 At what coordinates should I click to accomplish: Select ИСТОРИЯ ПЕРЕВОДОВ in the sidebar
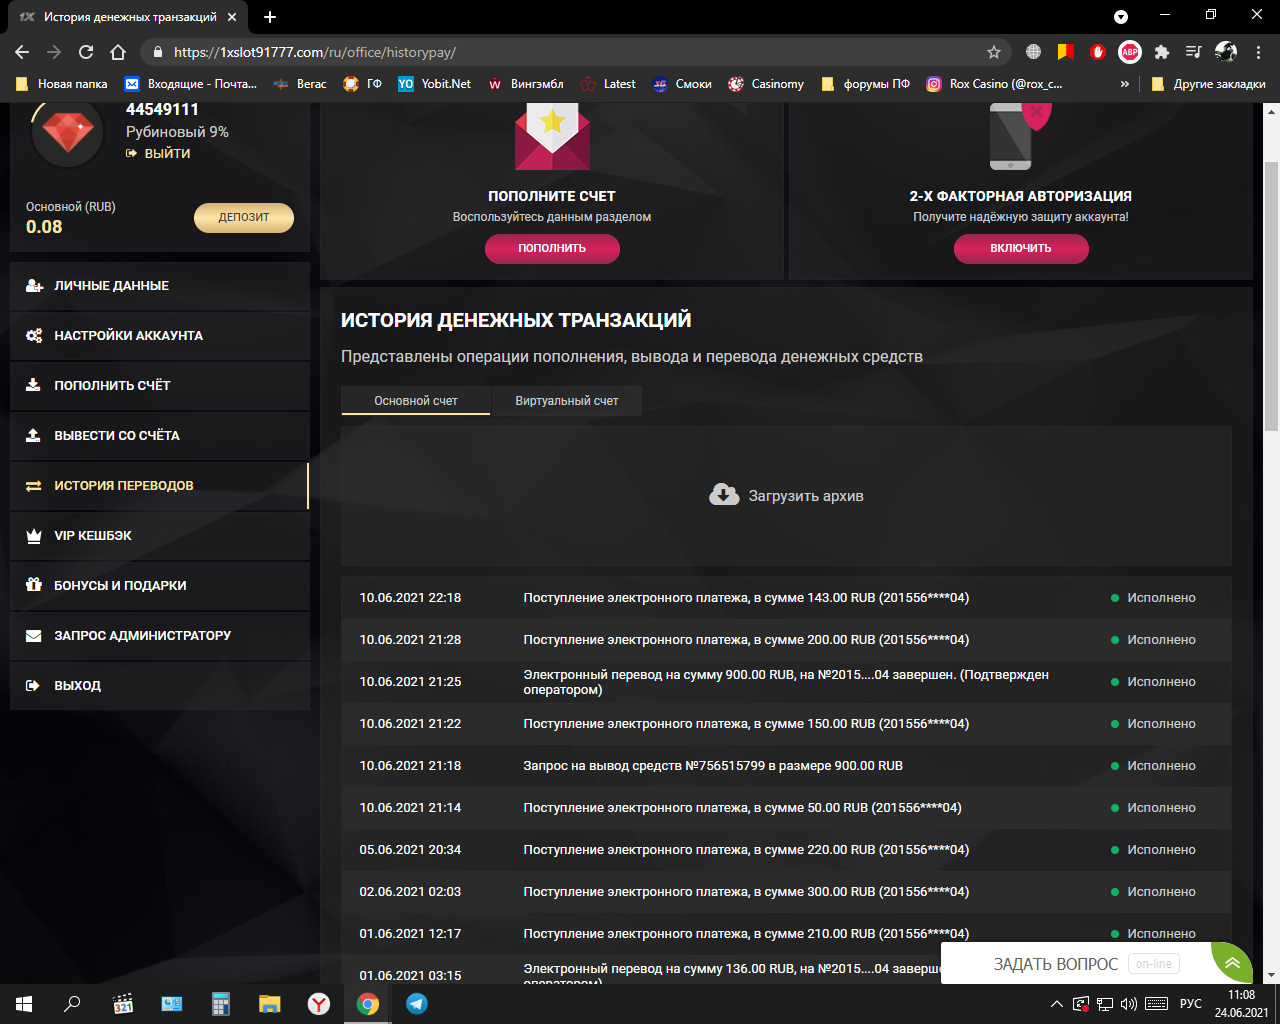pyautogui.click(x=160, y=486)
